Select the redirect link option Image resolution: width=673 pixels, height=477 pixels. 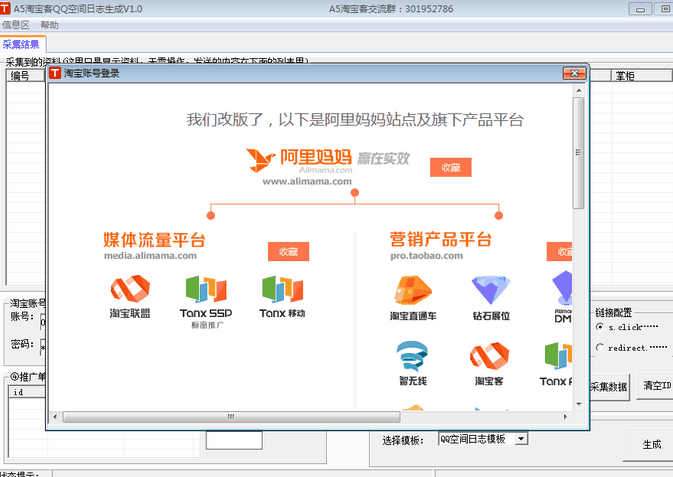[600, 347]
